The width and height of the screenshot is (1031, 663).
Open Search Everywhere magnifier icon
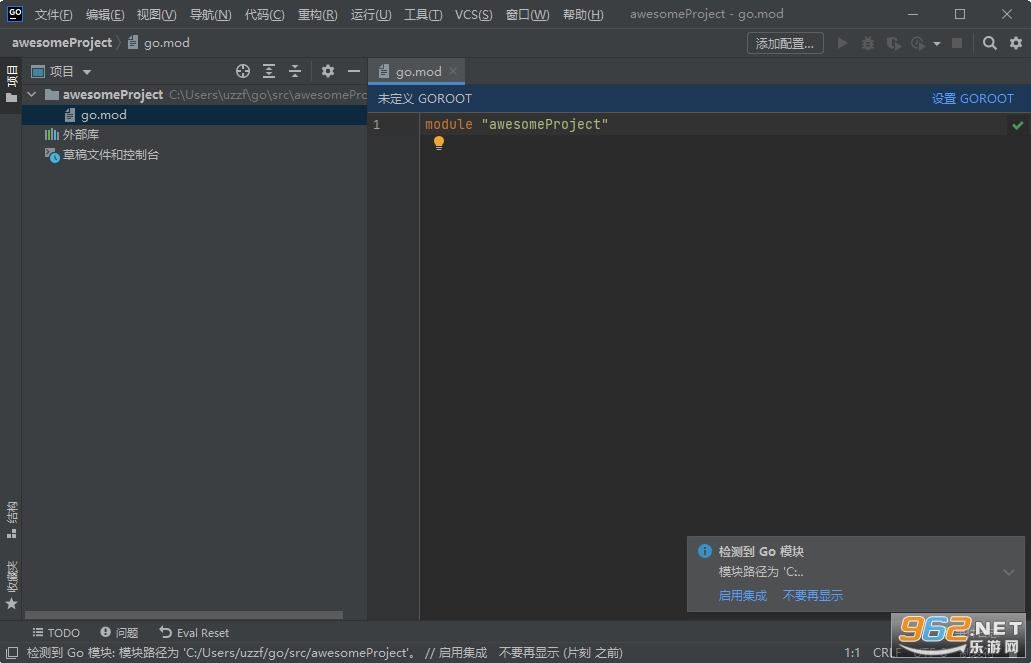(990, 43)
